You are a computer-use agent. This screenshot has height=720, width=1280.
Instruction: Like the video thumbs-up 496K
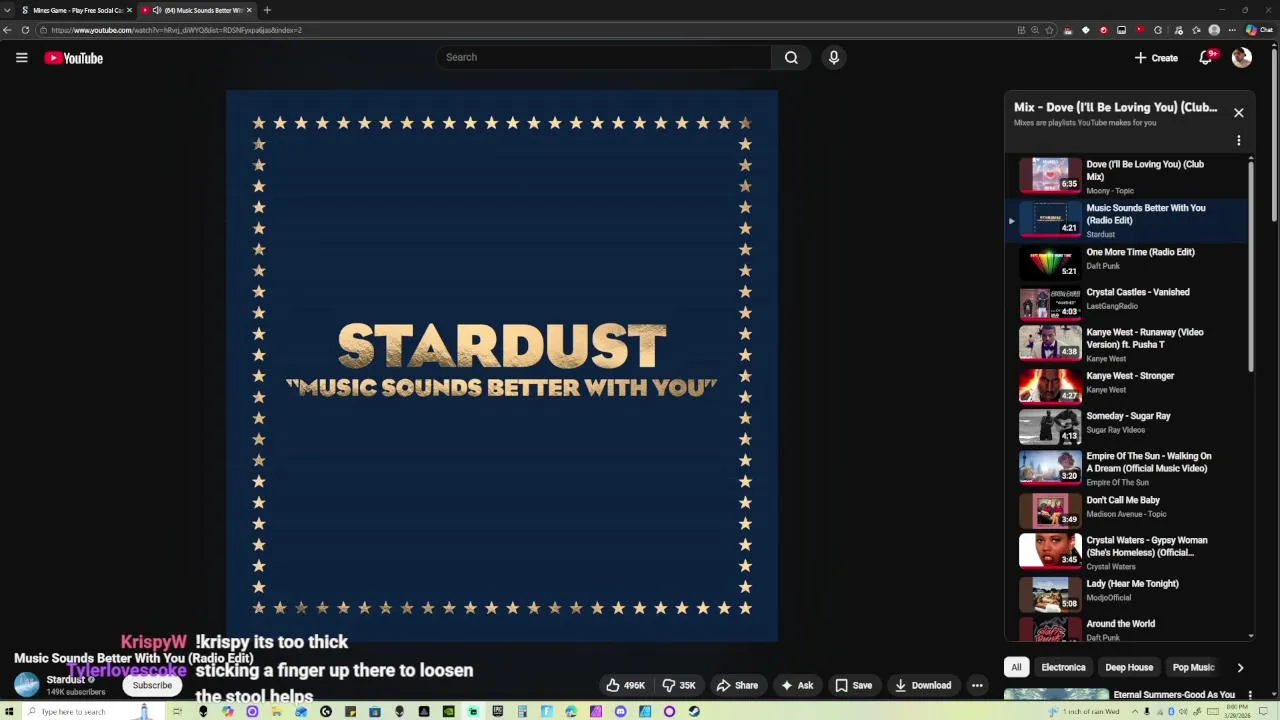[625, 685]
